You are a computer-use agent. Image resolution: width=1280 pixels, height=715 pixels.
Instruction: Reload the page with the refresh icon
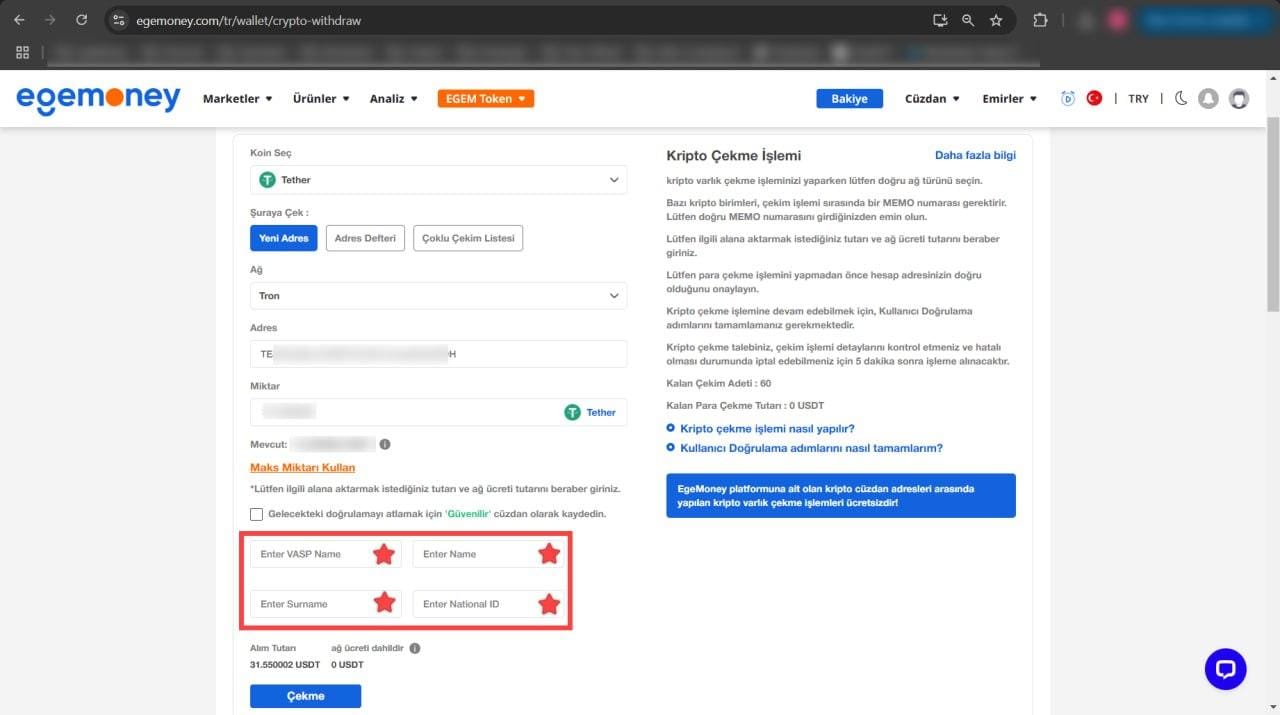82,20
